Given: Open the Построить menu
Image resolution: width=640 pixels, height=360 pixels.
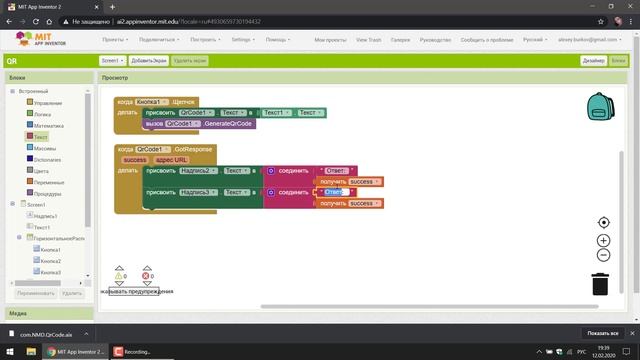Looking at the screenshot, I should point(205,40).
